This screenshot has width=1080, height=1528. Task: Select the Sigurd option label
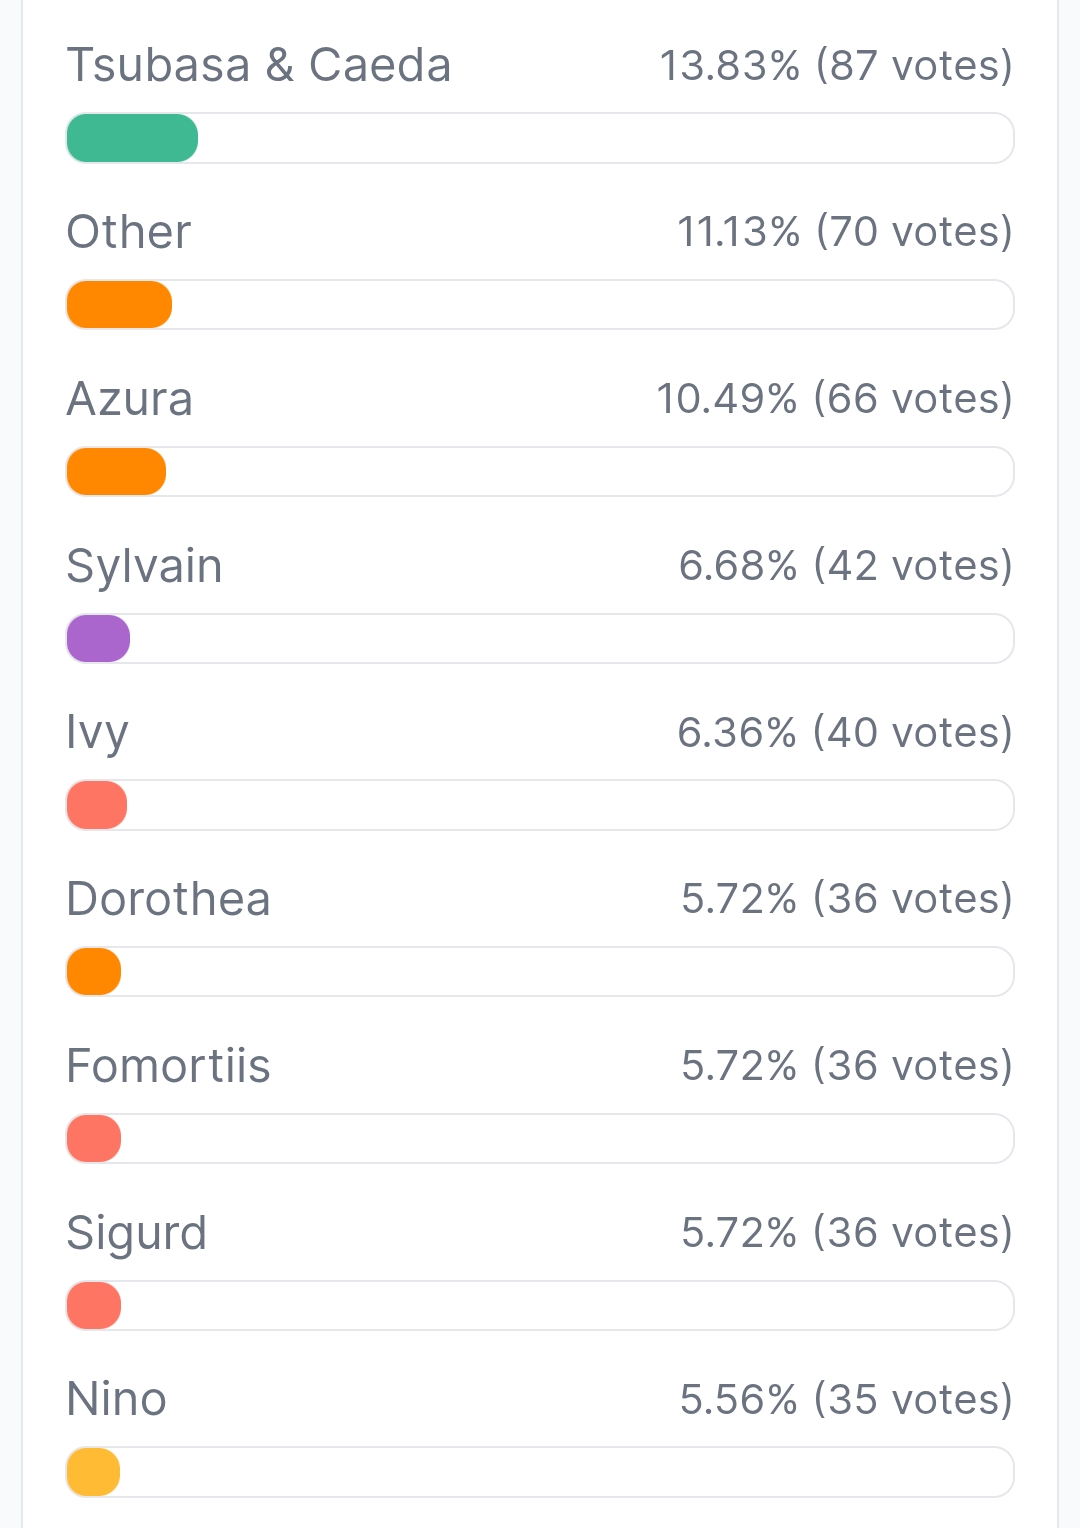pyautogui.click(x=137, y=1234)
